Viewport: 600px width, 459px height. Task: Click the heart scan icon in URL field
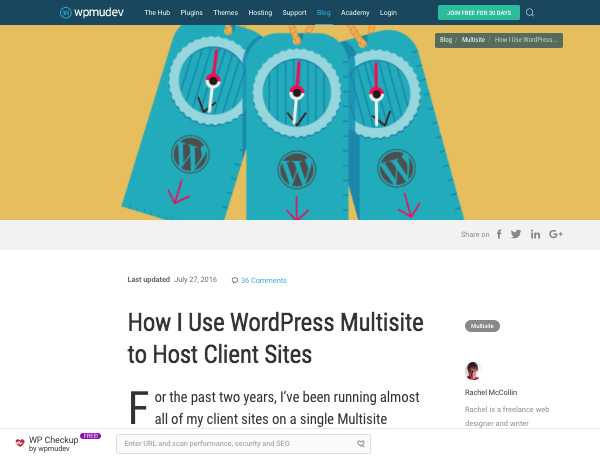click(x=360, y=443)
